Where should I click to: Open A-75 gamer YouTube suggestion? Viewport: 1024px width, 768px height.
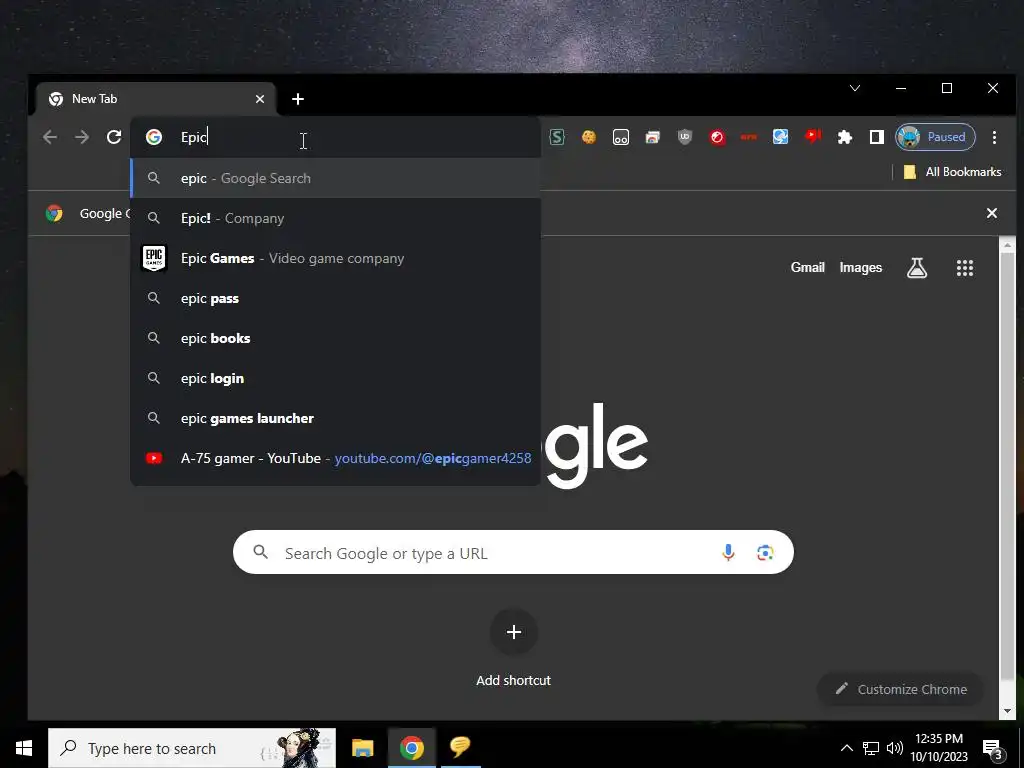336,458
